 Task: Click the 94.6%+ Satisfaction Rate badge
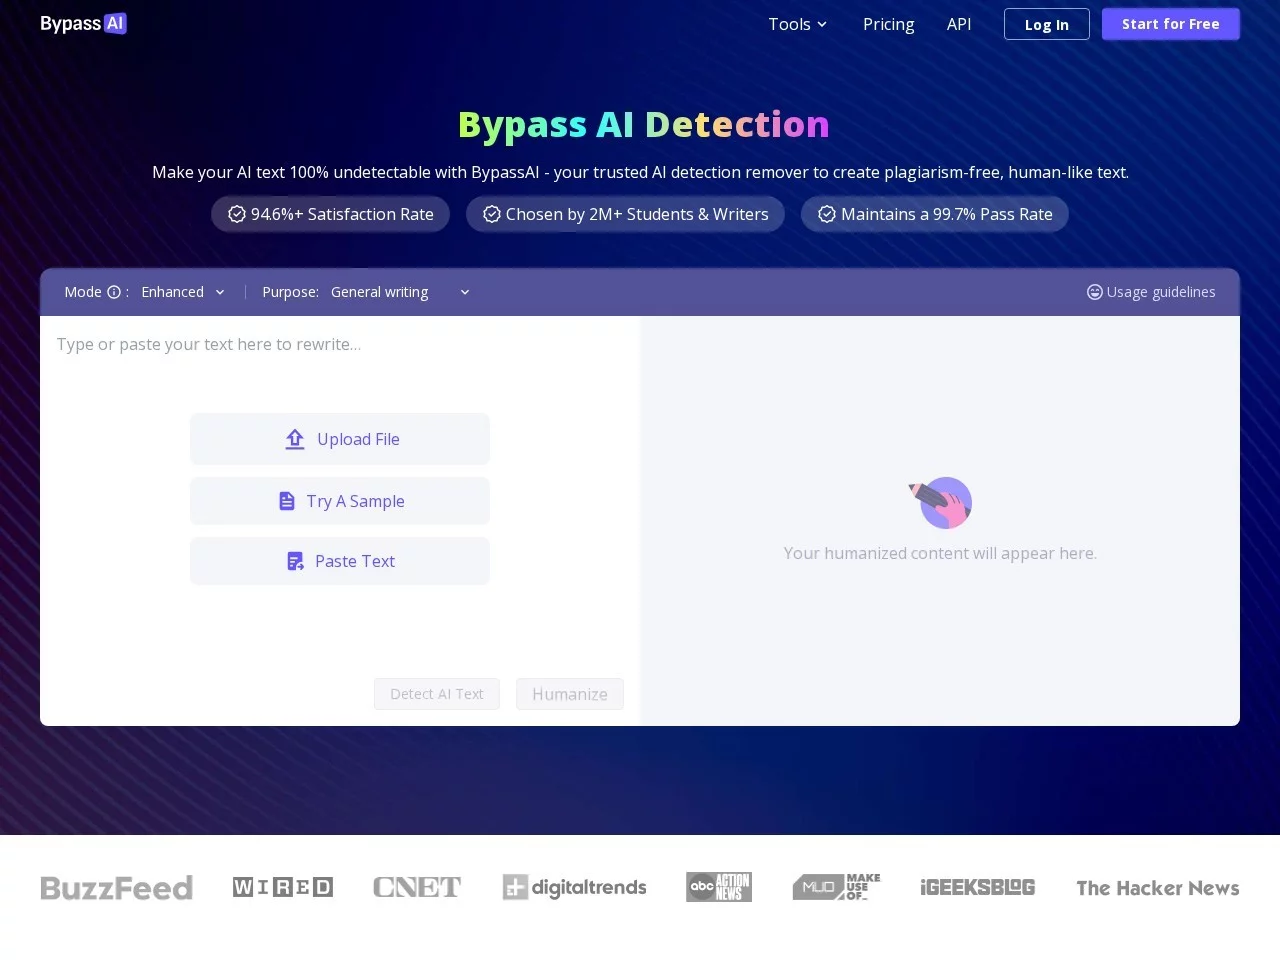[x=330, y=213]
